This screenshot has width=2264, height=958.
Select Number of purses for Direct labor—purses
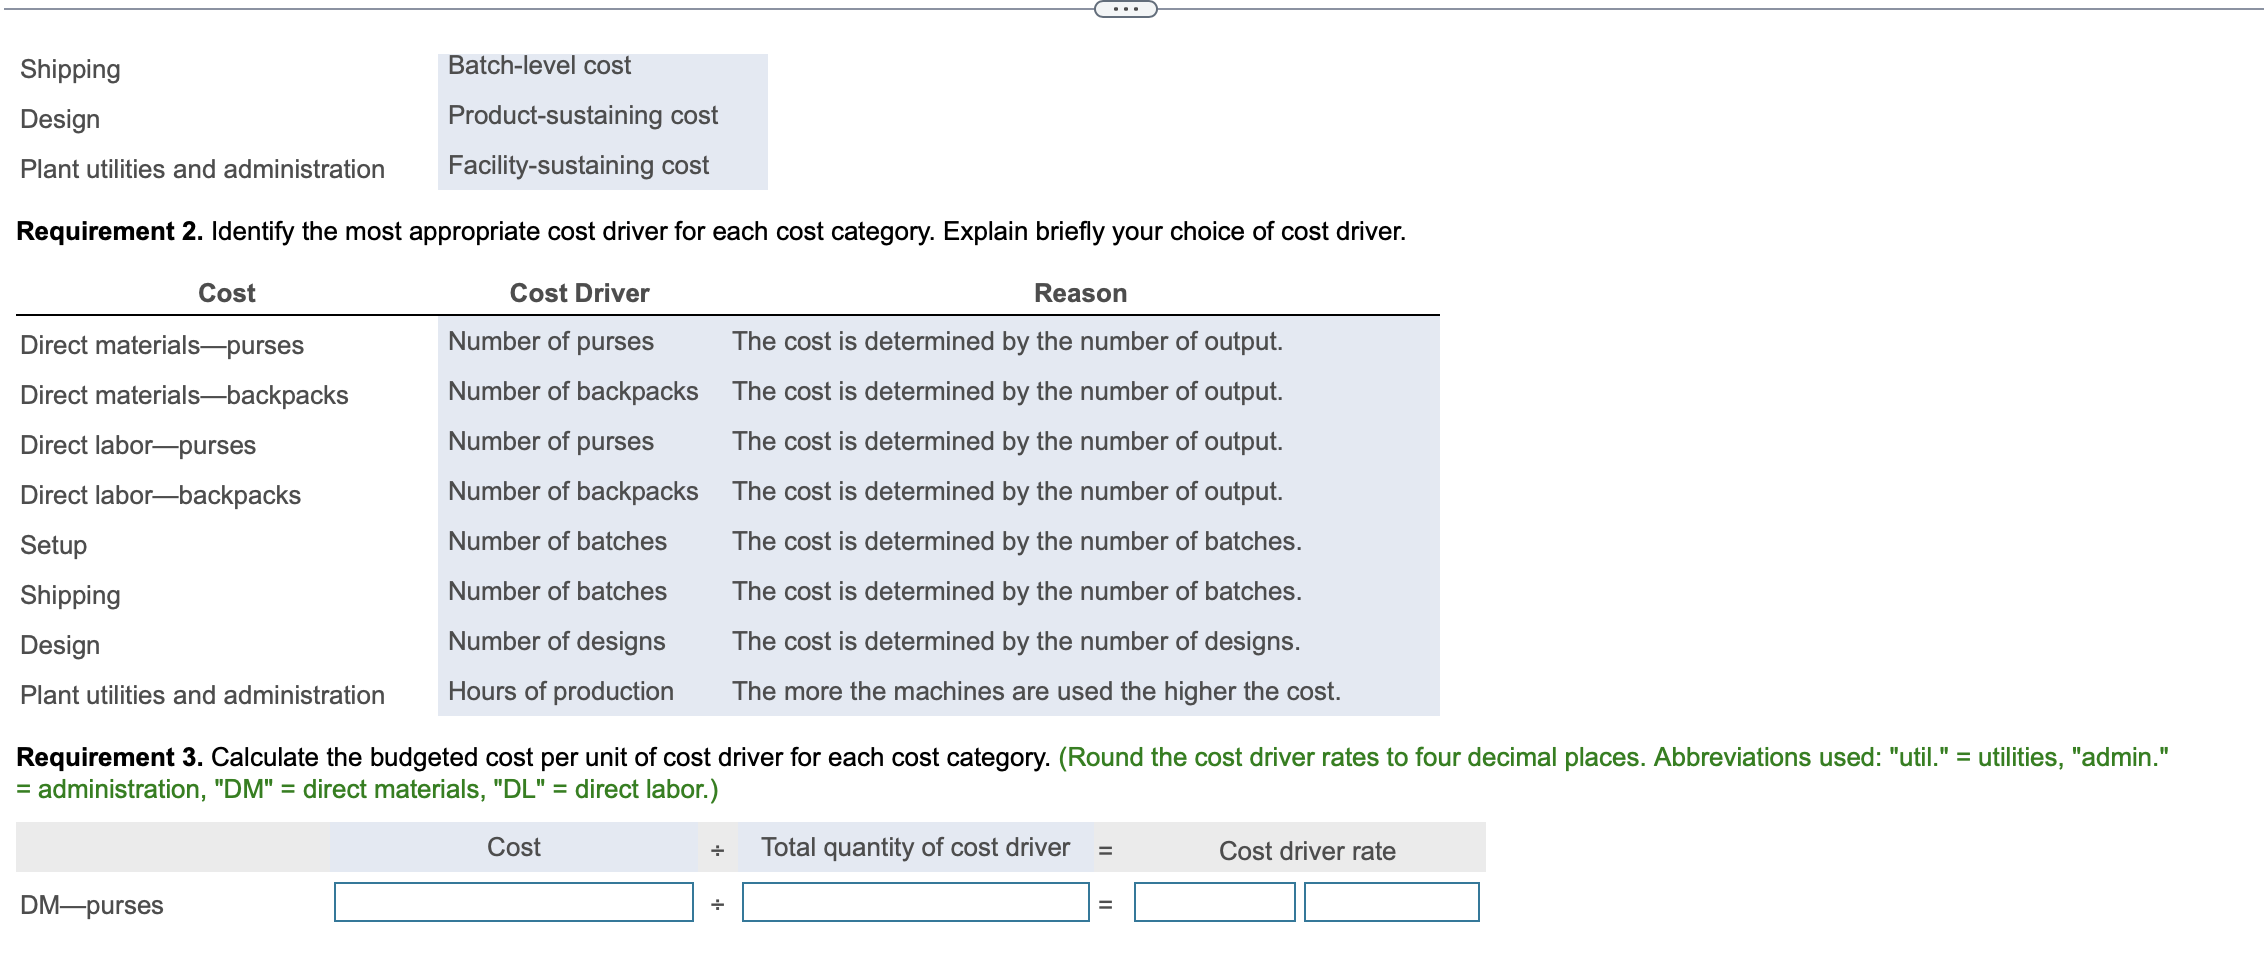pos(551,442)
